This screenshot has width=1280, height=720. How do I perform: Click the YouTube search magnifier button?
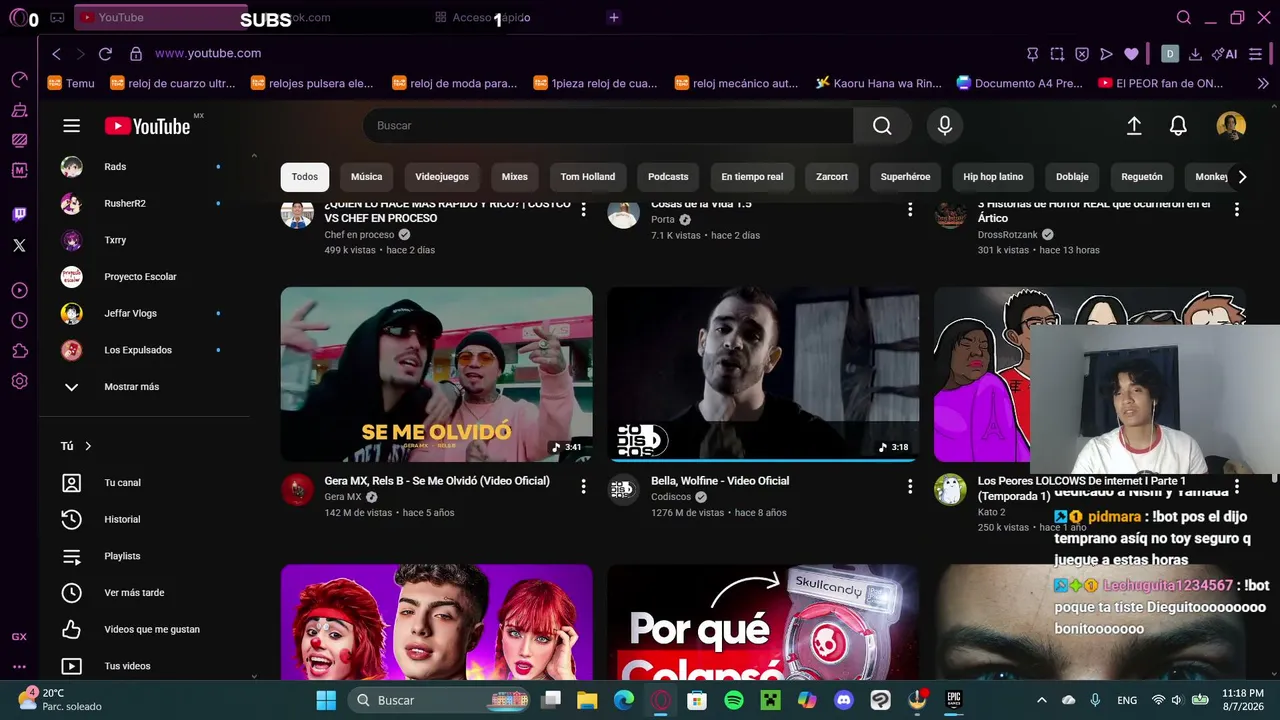coord(882,126)
